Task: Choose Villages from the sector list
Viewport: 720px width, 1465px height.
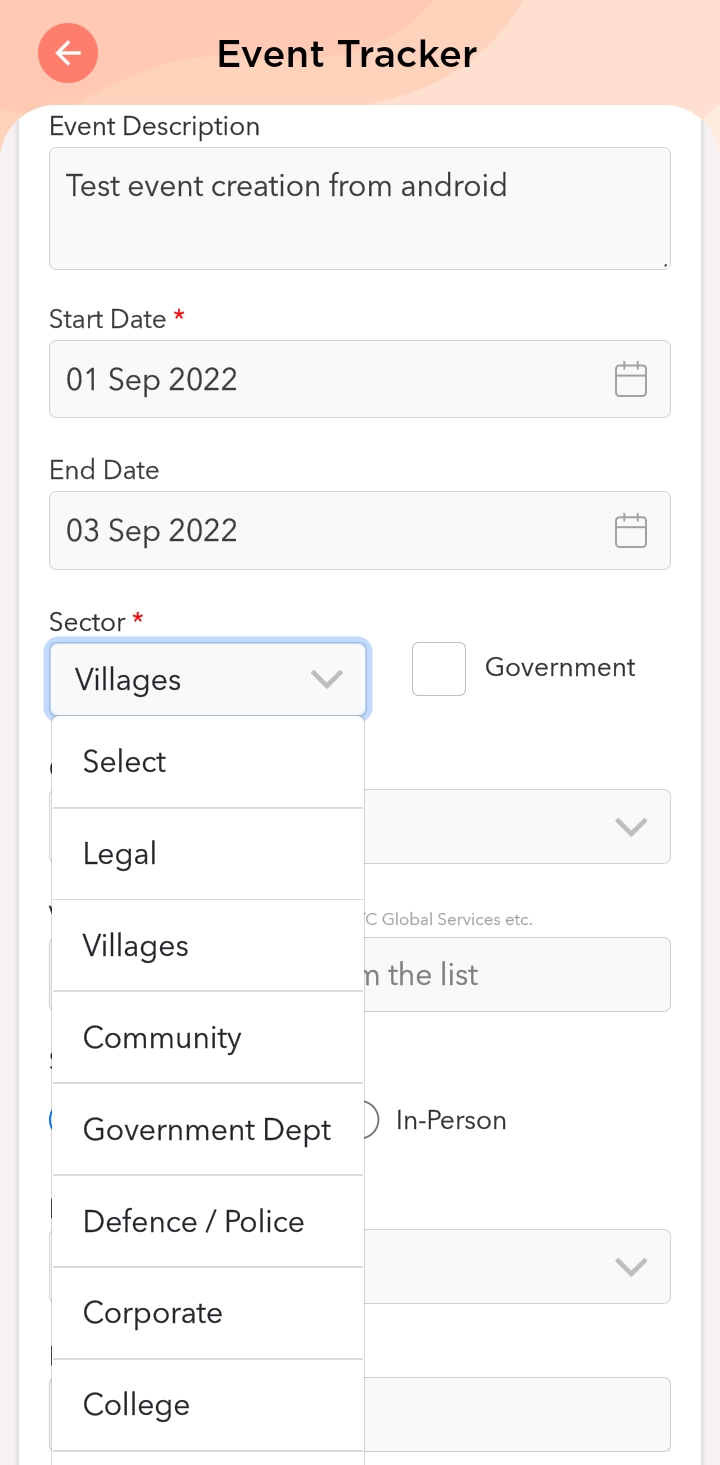Action: tap(208, 946)
